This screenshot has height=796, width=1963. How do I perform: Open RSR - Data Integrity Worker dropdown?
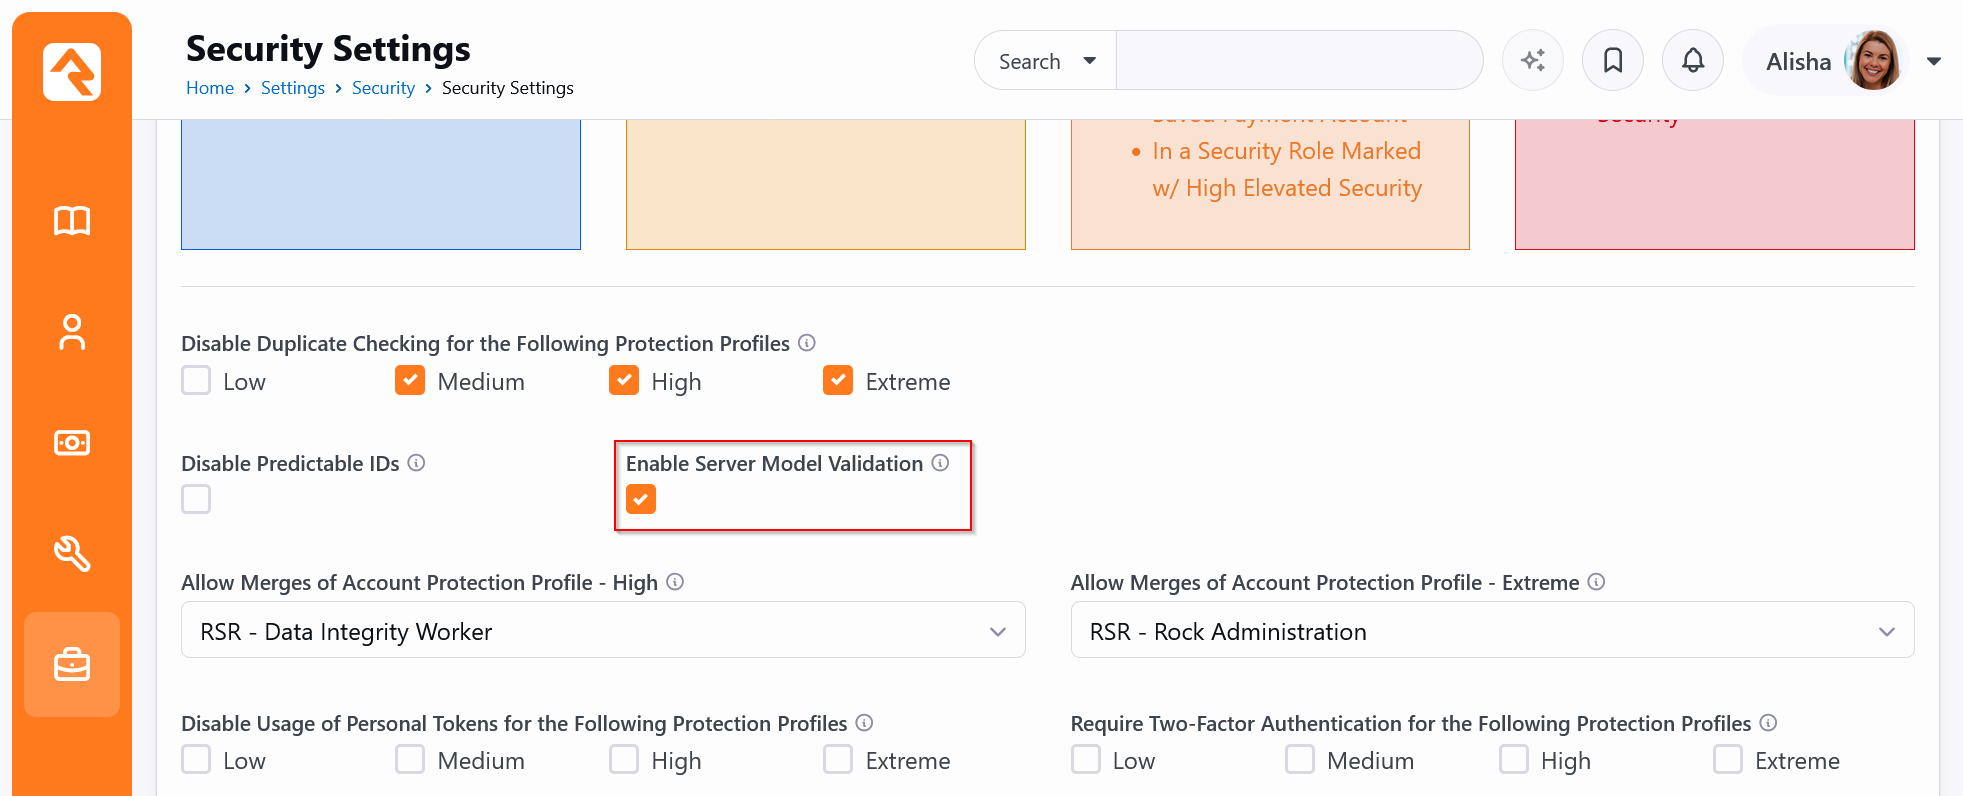pyautogui.click(x=603, y=630)
